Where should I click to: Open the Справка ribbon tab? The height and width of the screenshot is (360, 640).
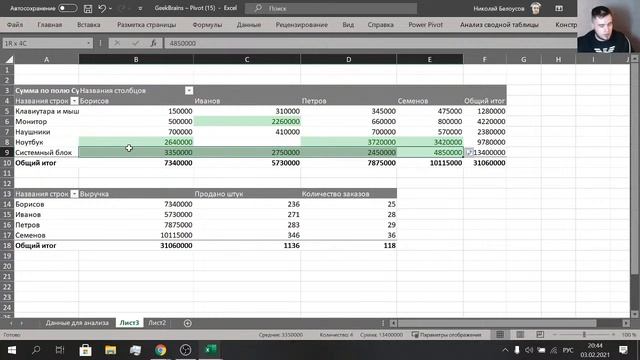(x=380, y=25)
